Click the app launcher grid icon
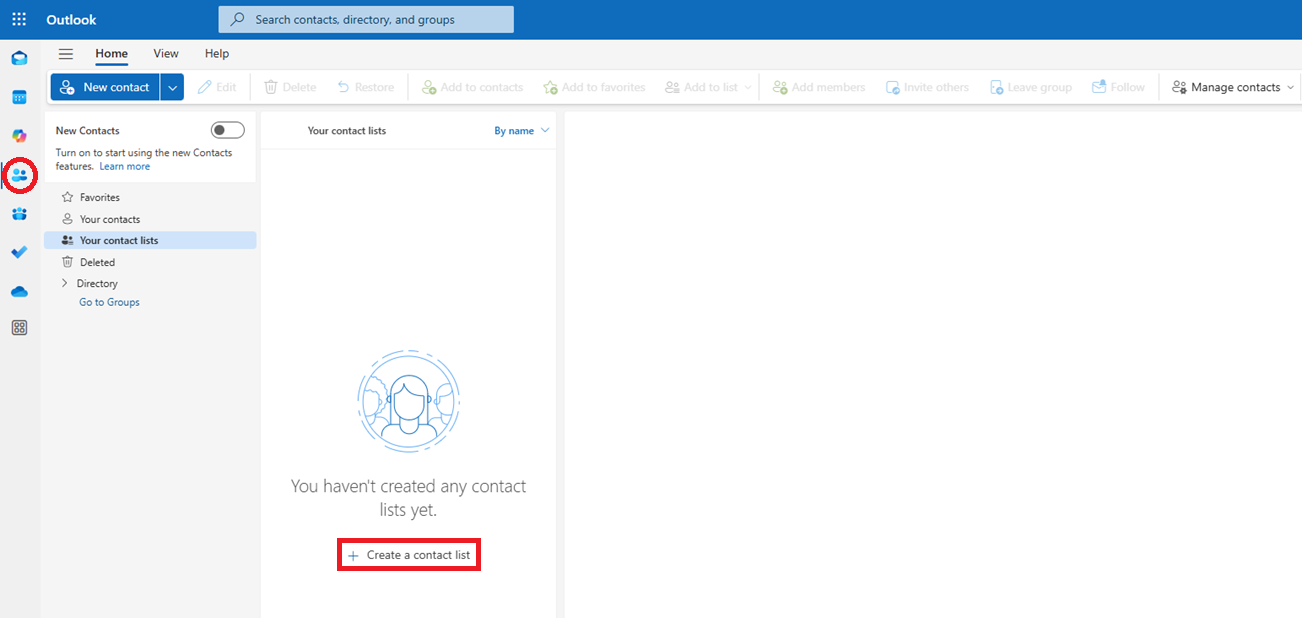 point(18,18)
